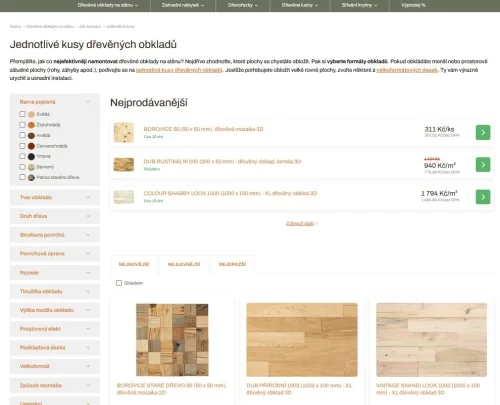Open Dub Rustikální 200 via green arrow
Screen dimensions: 500x405
(483, 165)
